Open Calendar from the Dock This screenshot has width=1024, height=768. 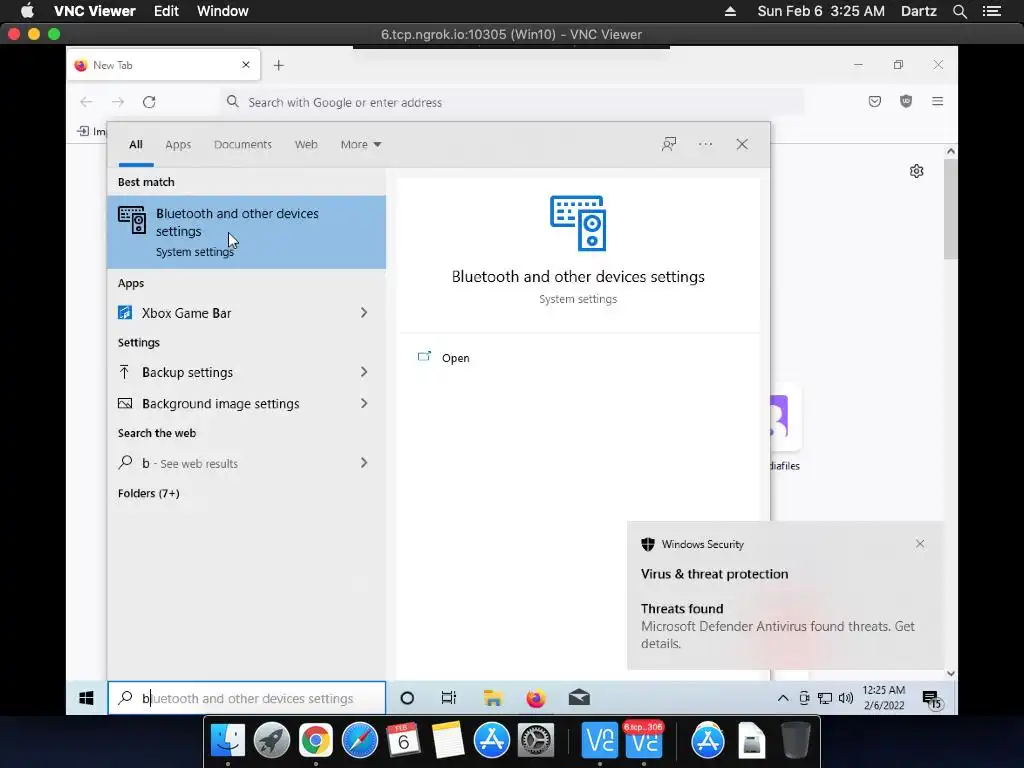click(x=404, y=741)
